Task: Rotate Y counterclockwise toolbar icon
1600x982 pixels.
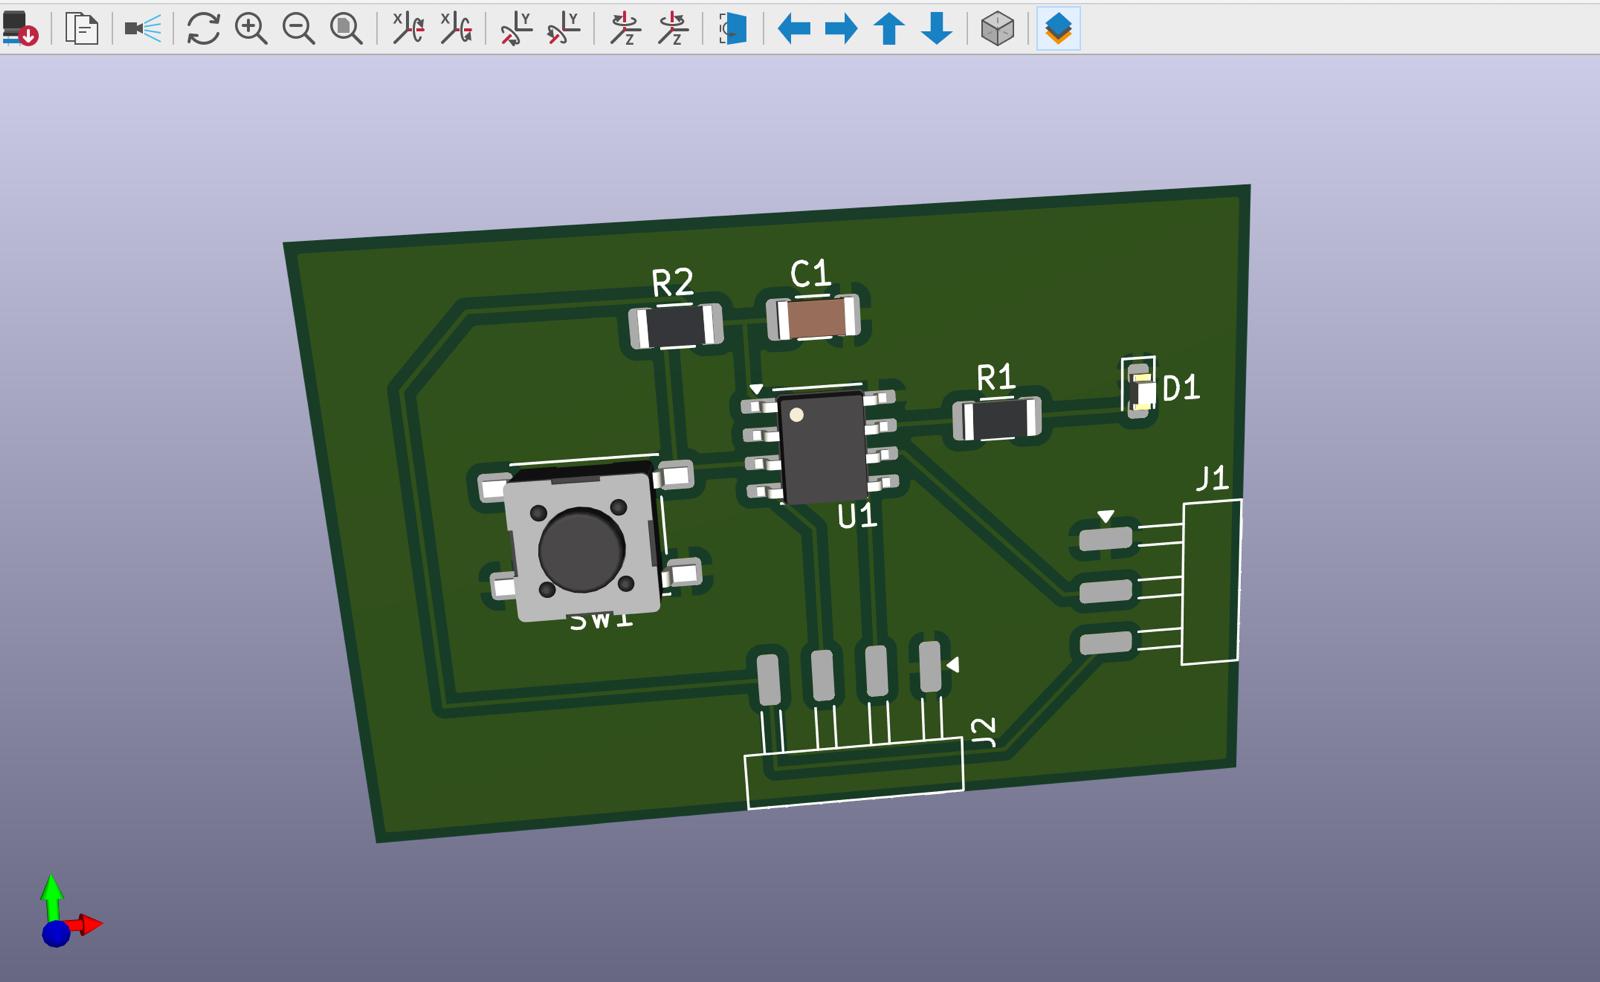Action: click(564, 28)
